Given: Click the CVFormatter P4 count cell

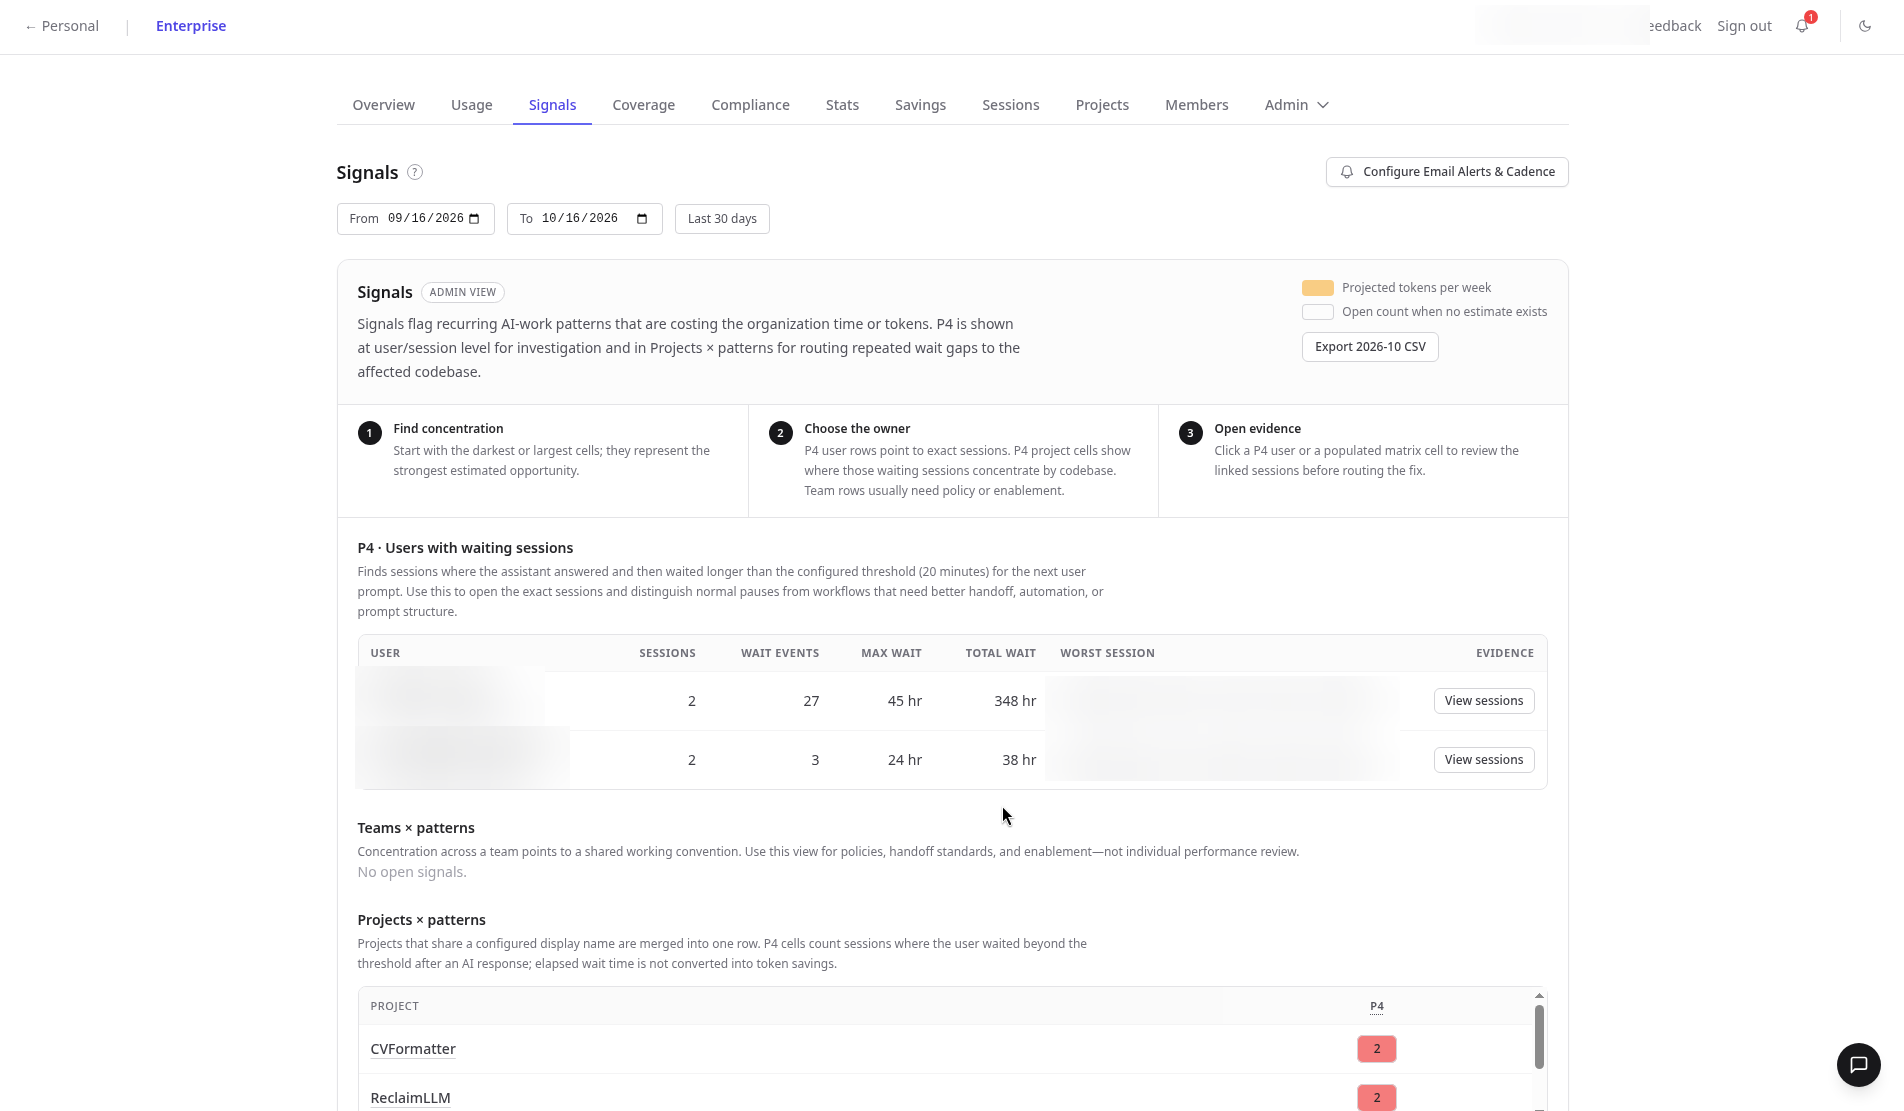Looking at the screenshot, I should (1377, 1049).
